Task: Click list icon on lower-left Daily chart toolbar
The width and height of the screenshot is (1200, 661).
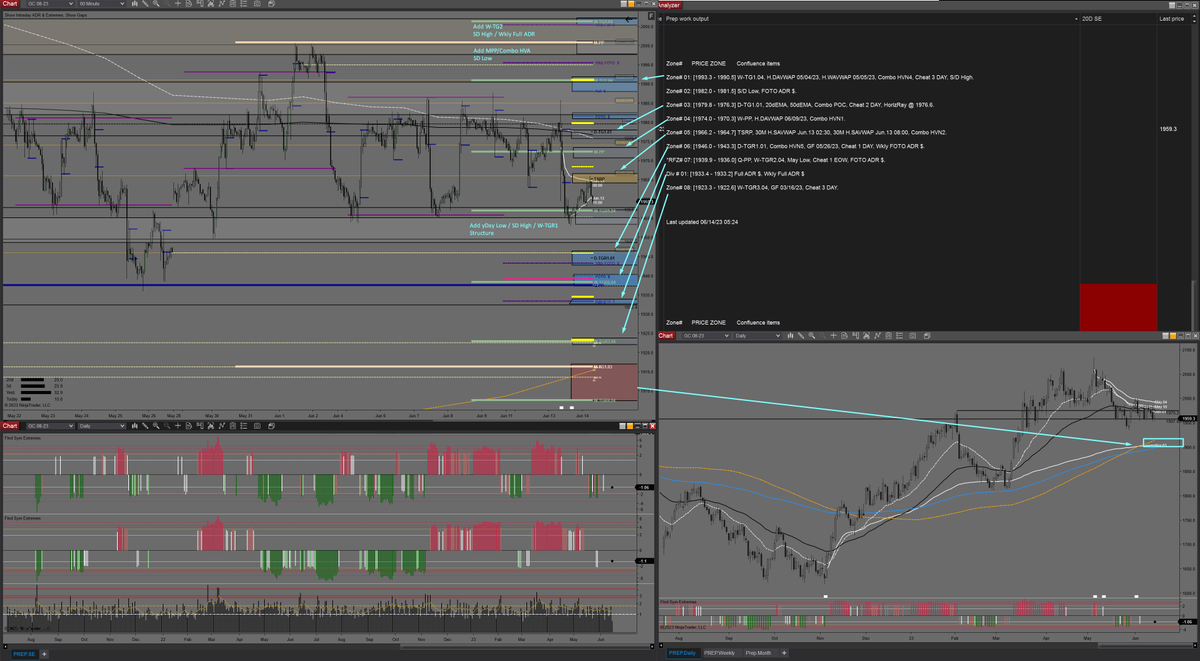Action: pos(244,426)
